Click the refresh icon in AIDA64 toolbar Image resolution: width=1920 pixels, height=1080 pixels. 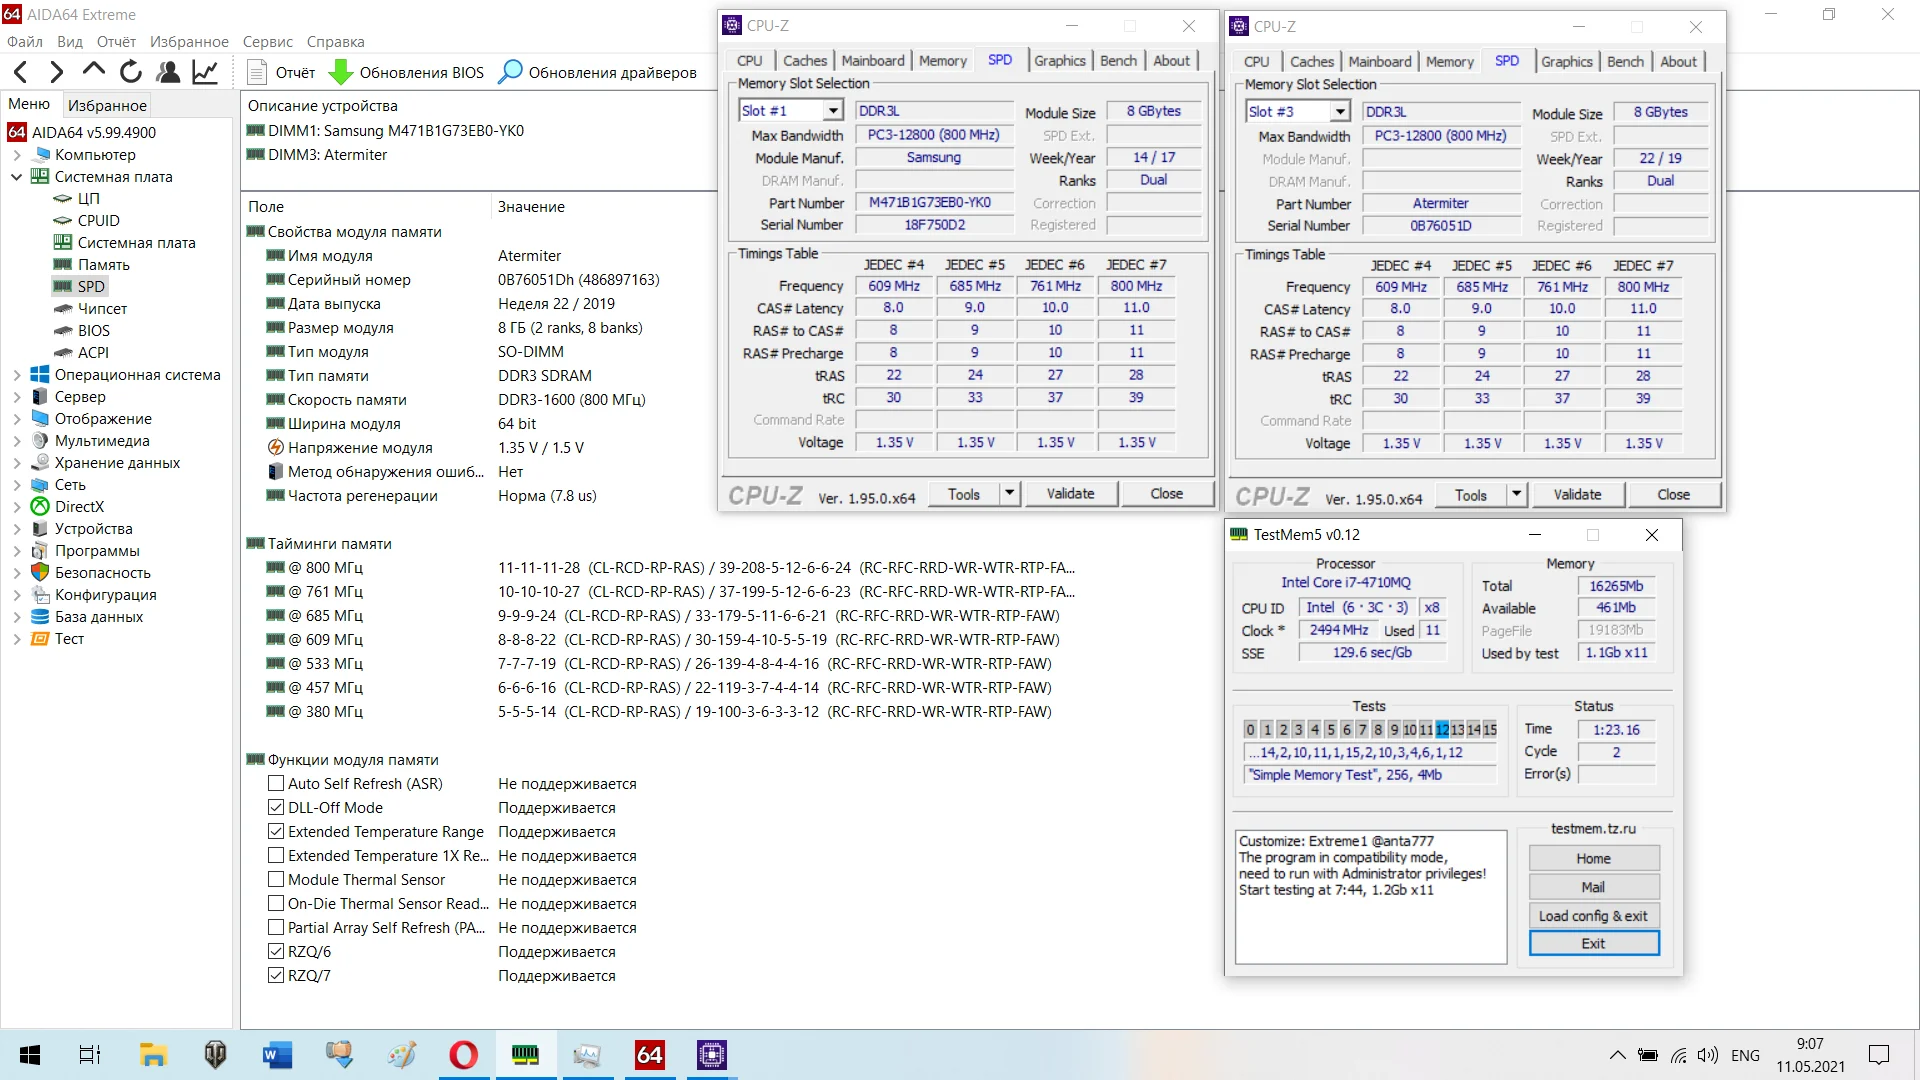(131, 72)
